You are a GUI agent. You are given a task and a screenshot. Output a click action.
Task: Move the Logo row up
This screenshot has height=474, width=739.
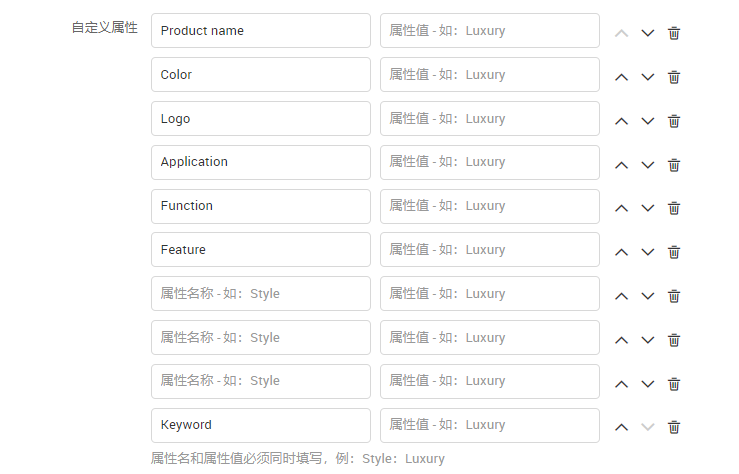click(622, 121)
